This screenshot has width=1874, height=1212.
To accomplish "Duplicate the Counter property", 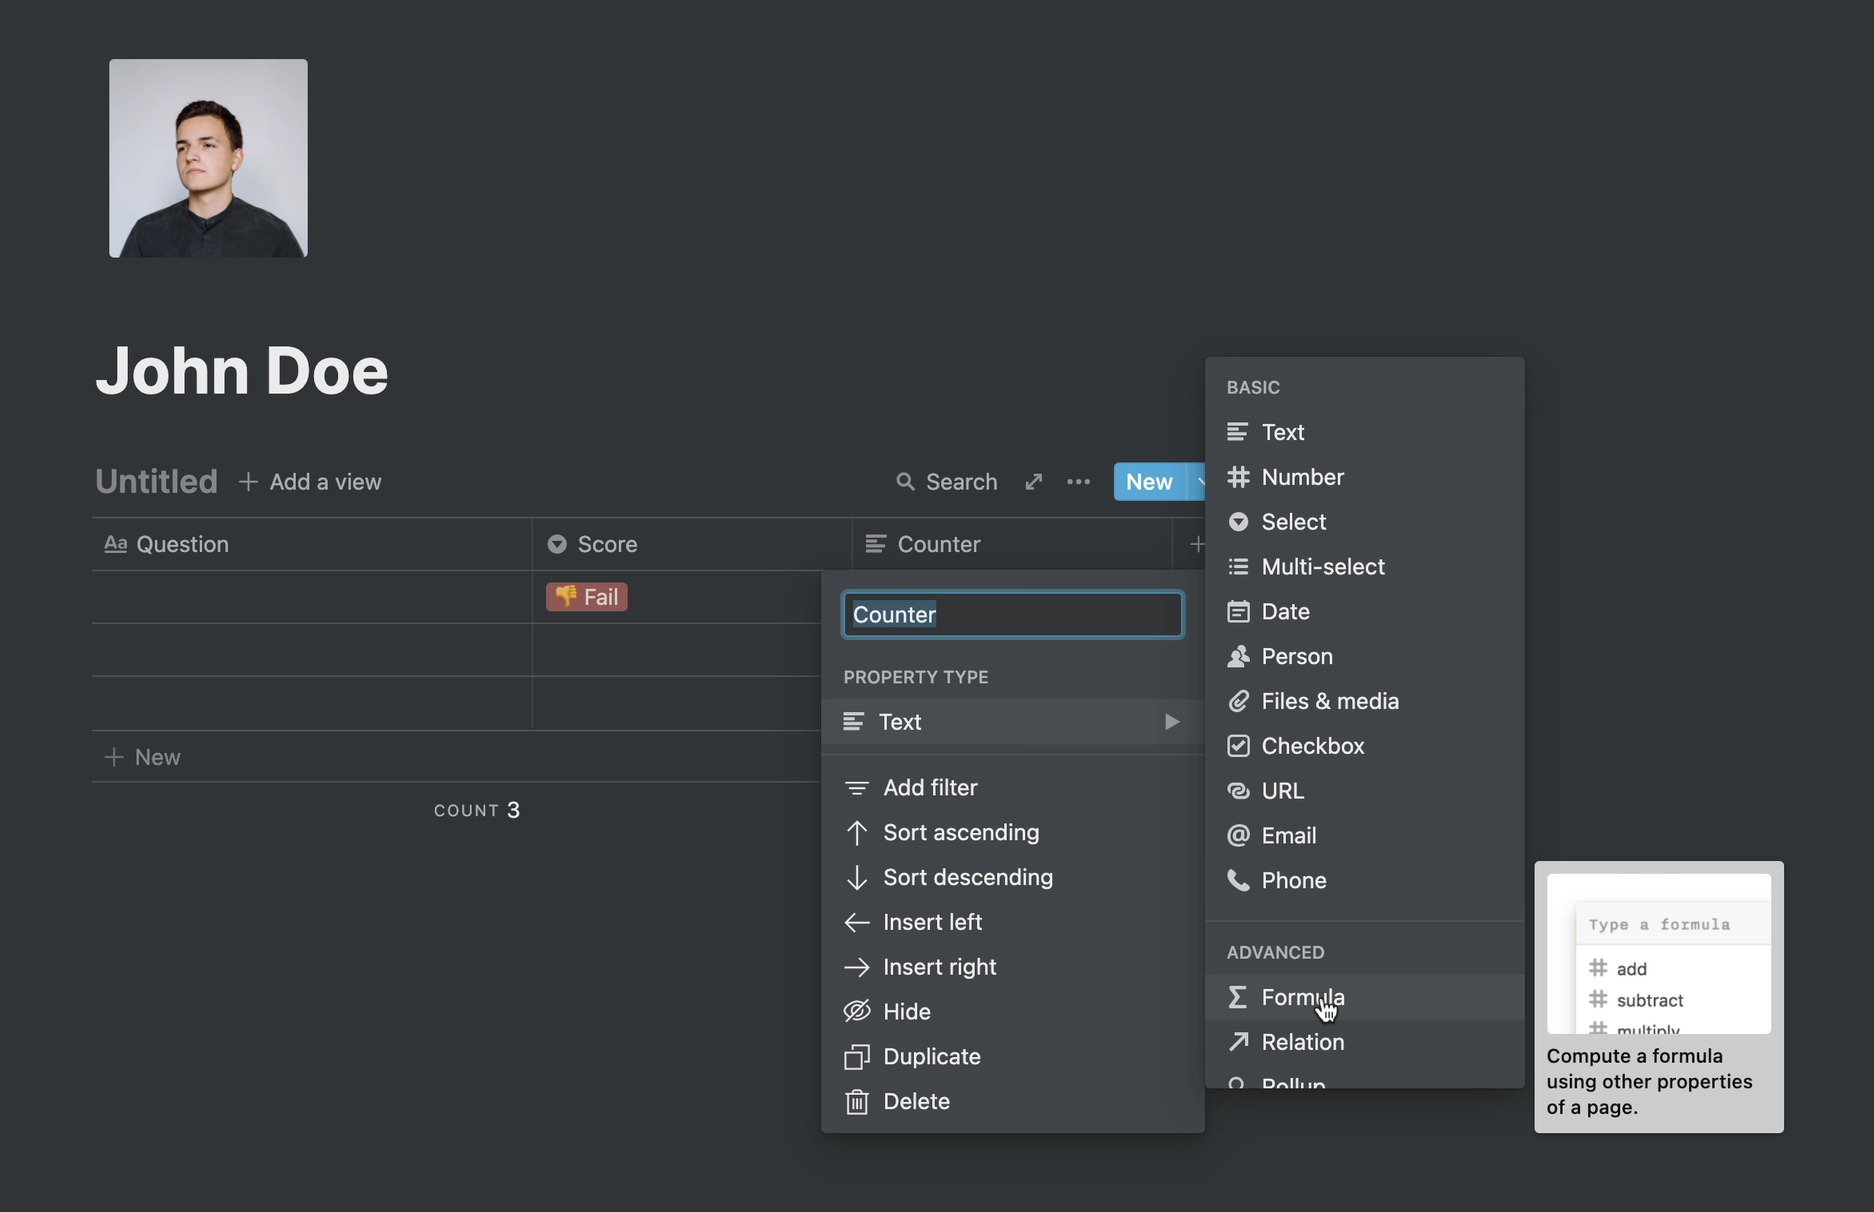I will [x=1012, y=1057].
